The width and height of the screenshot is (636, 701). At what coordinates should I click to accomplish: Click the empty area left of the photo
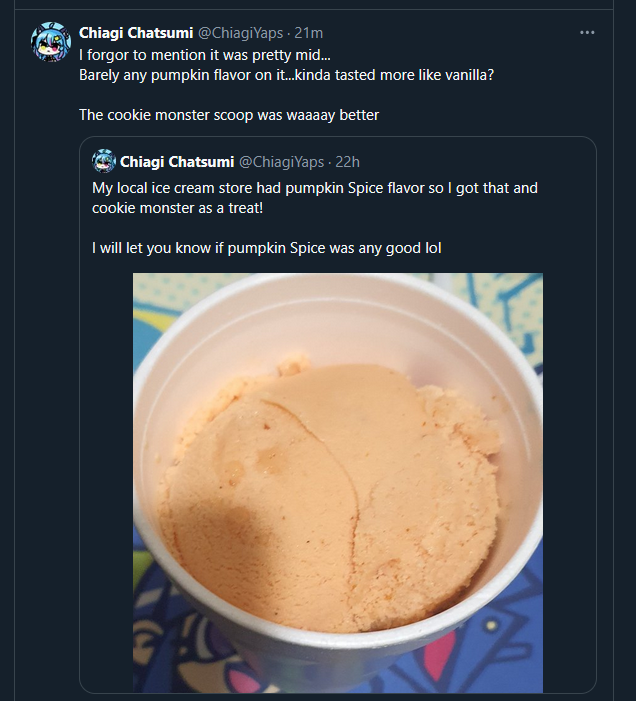click(x=107, y=480)
